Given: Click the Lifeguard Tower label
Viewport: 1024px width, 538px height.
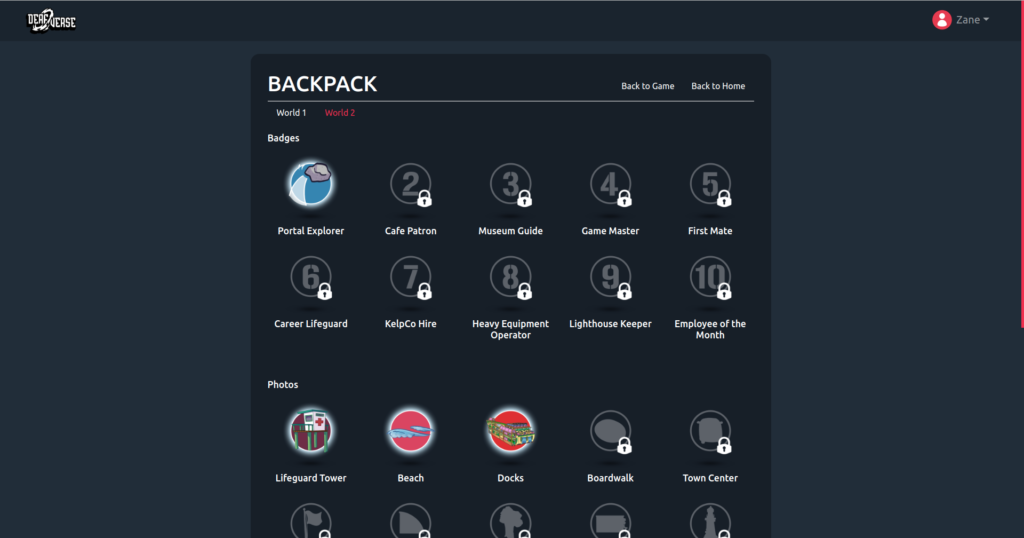Looking at the screenshot, I should pyautogui.click(x=311, y=478).
